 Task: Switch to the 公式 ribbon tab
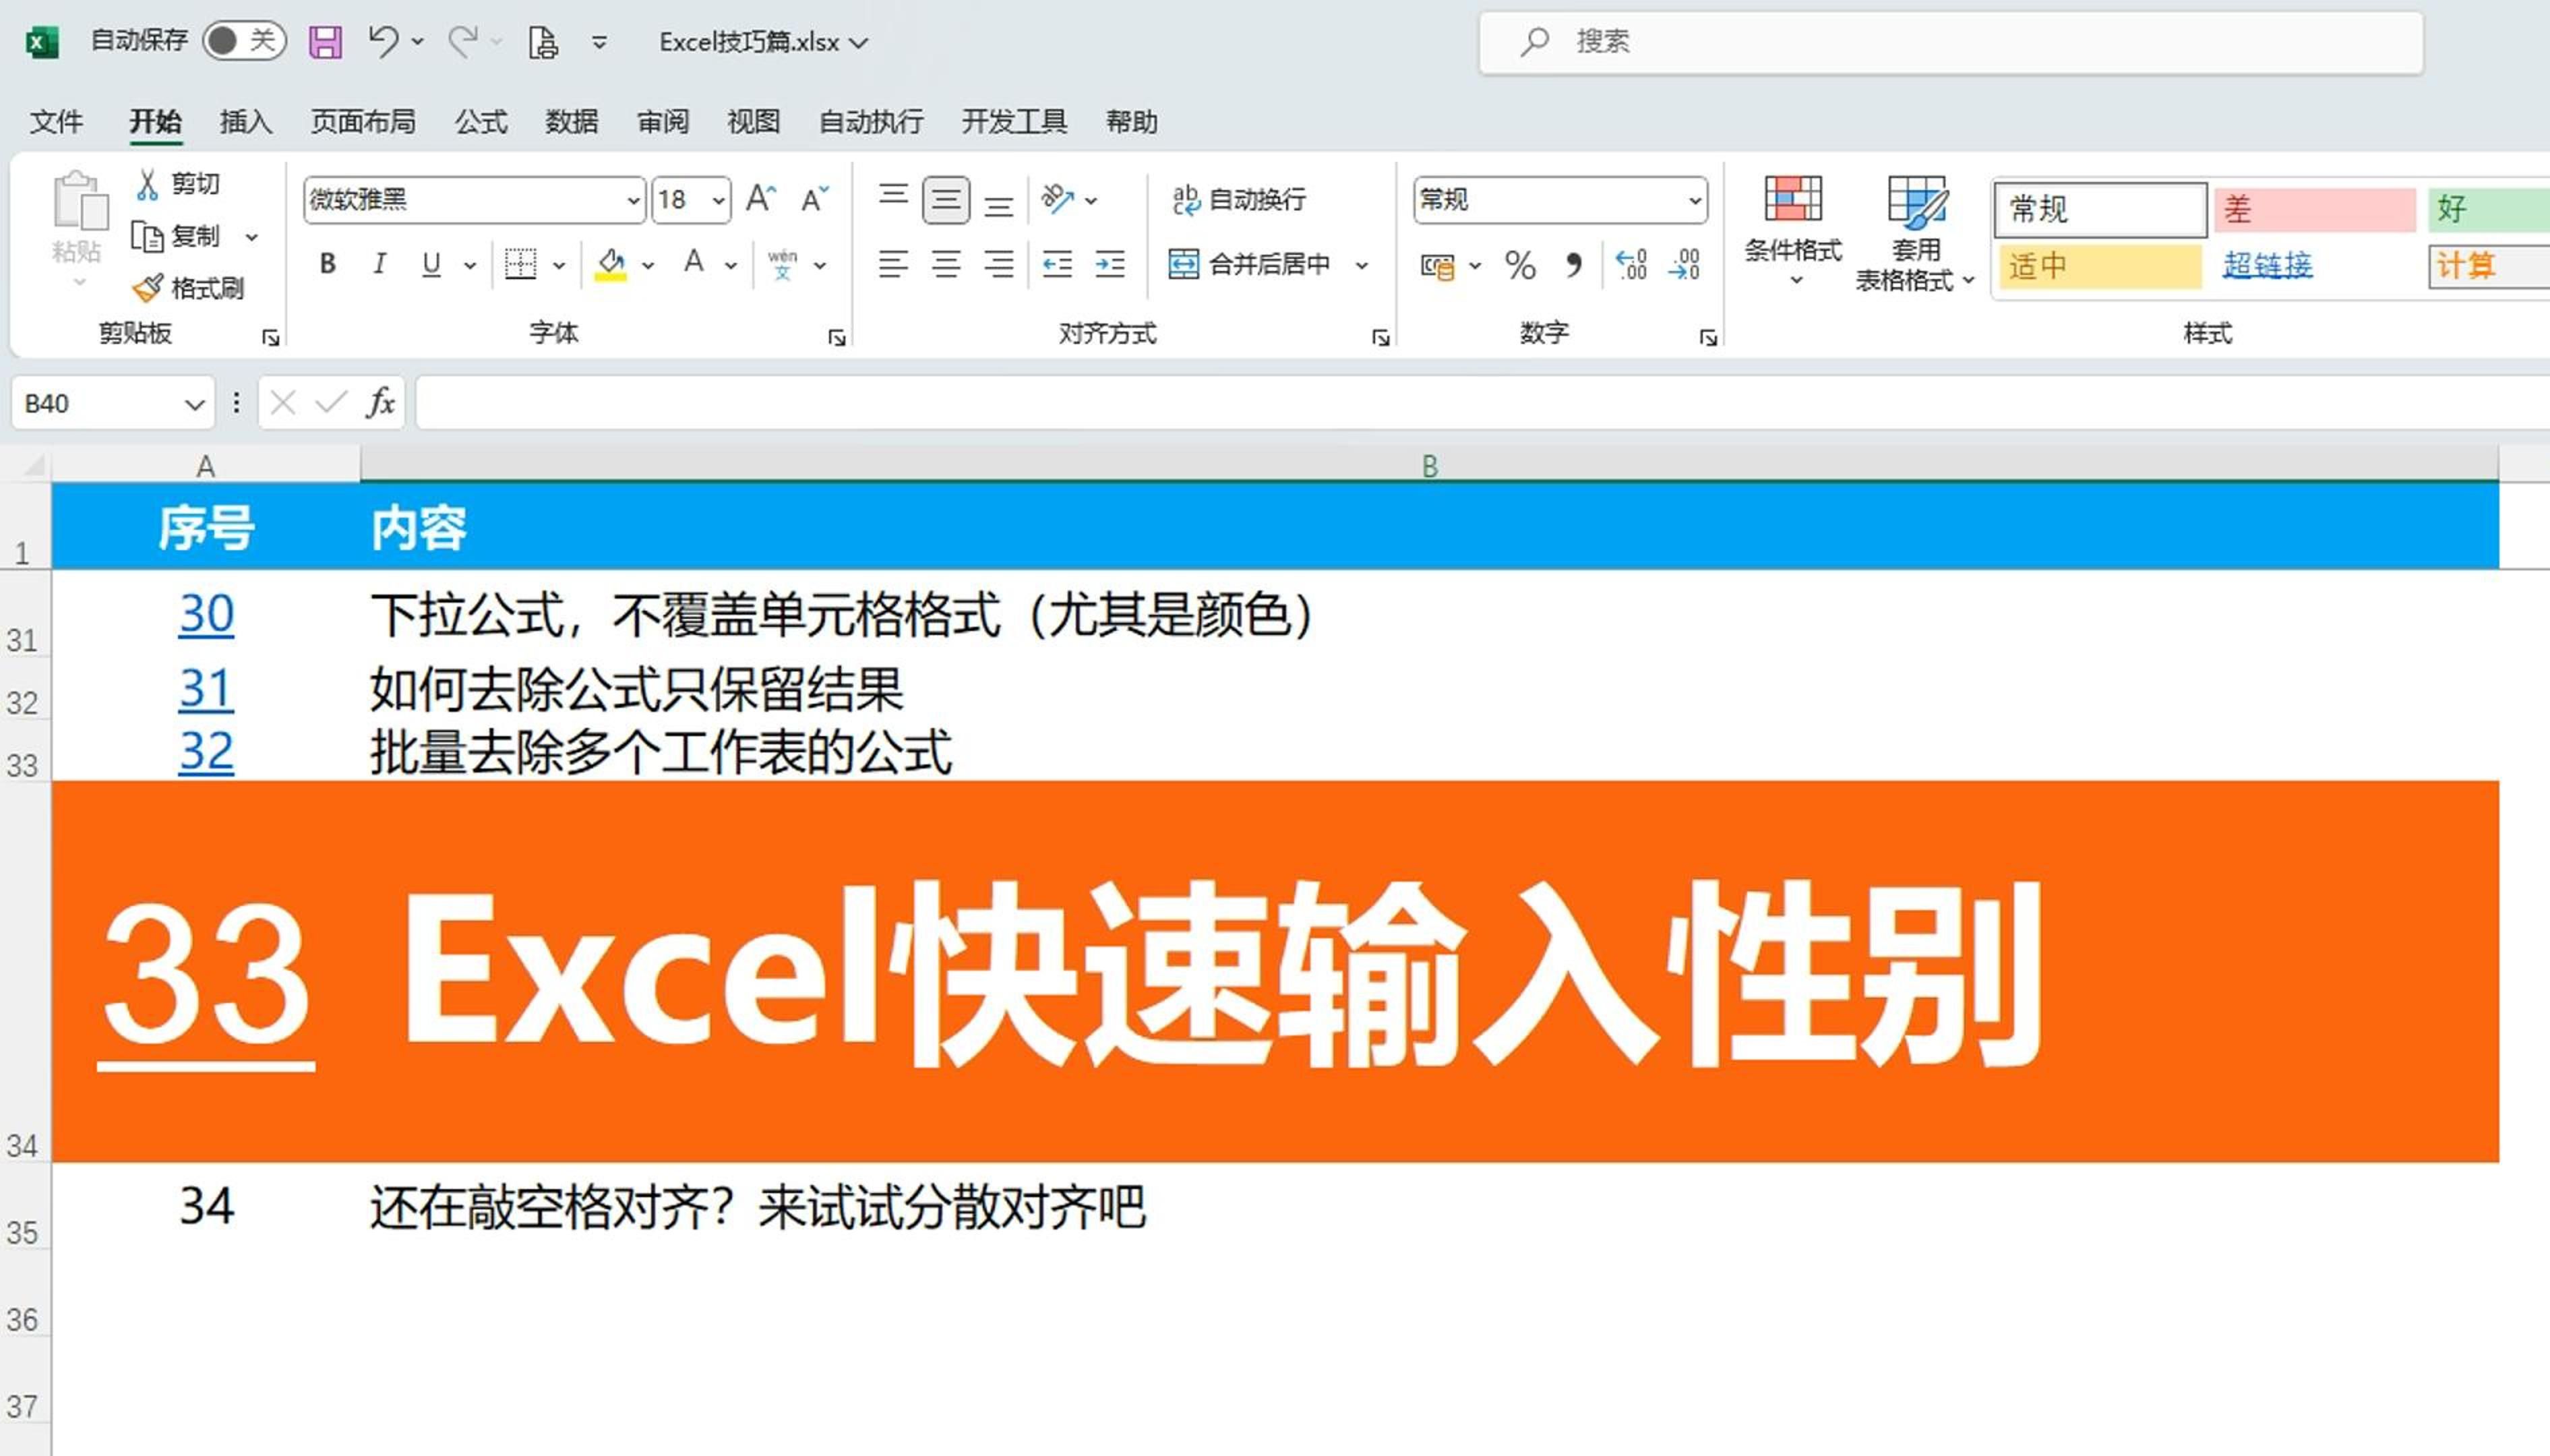(x=481, y=121)
